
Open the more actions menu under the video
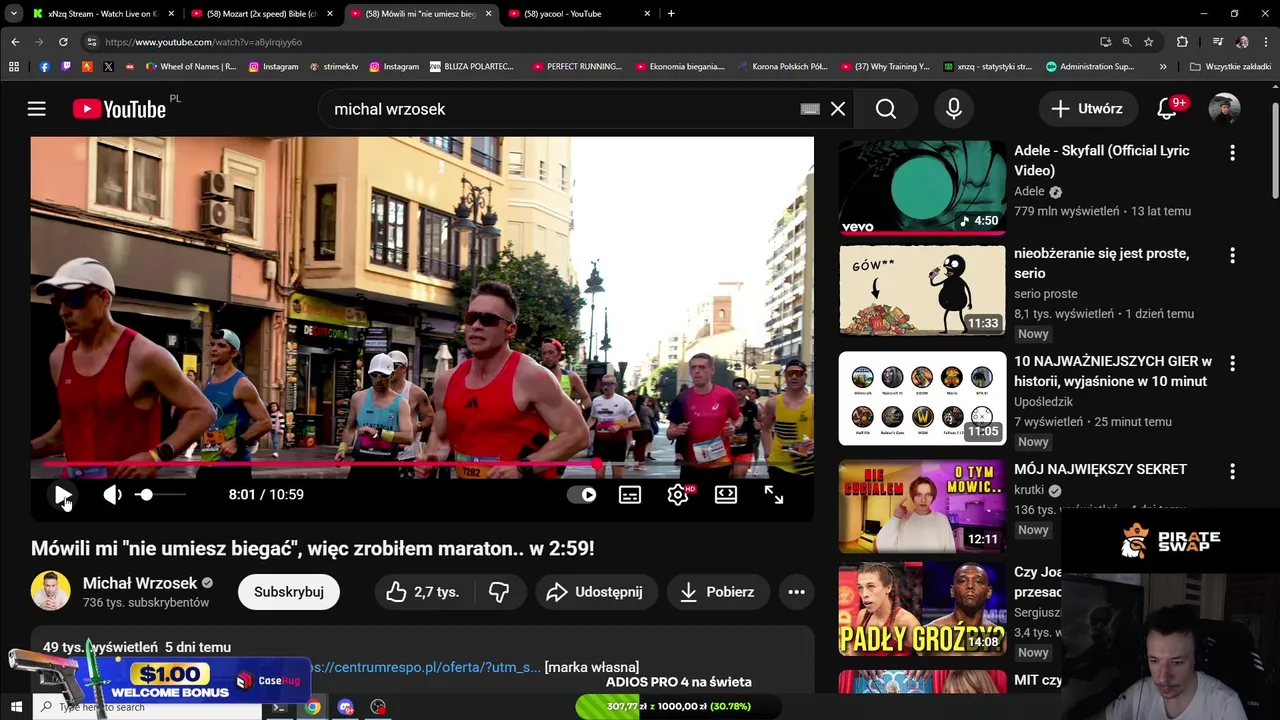pyautogui.click(x=796, y=592)
